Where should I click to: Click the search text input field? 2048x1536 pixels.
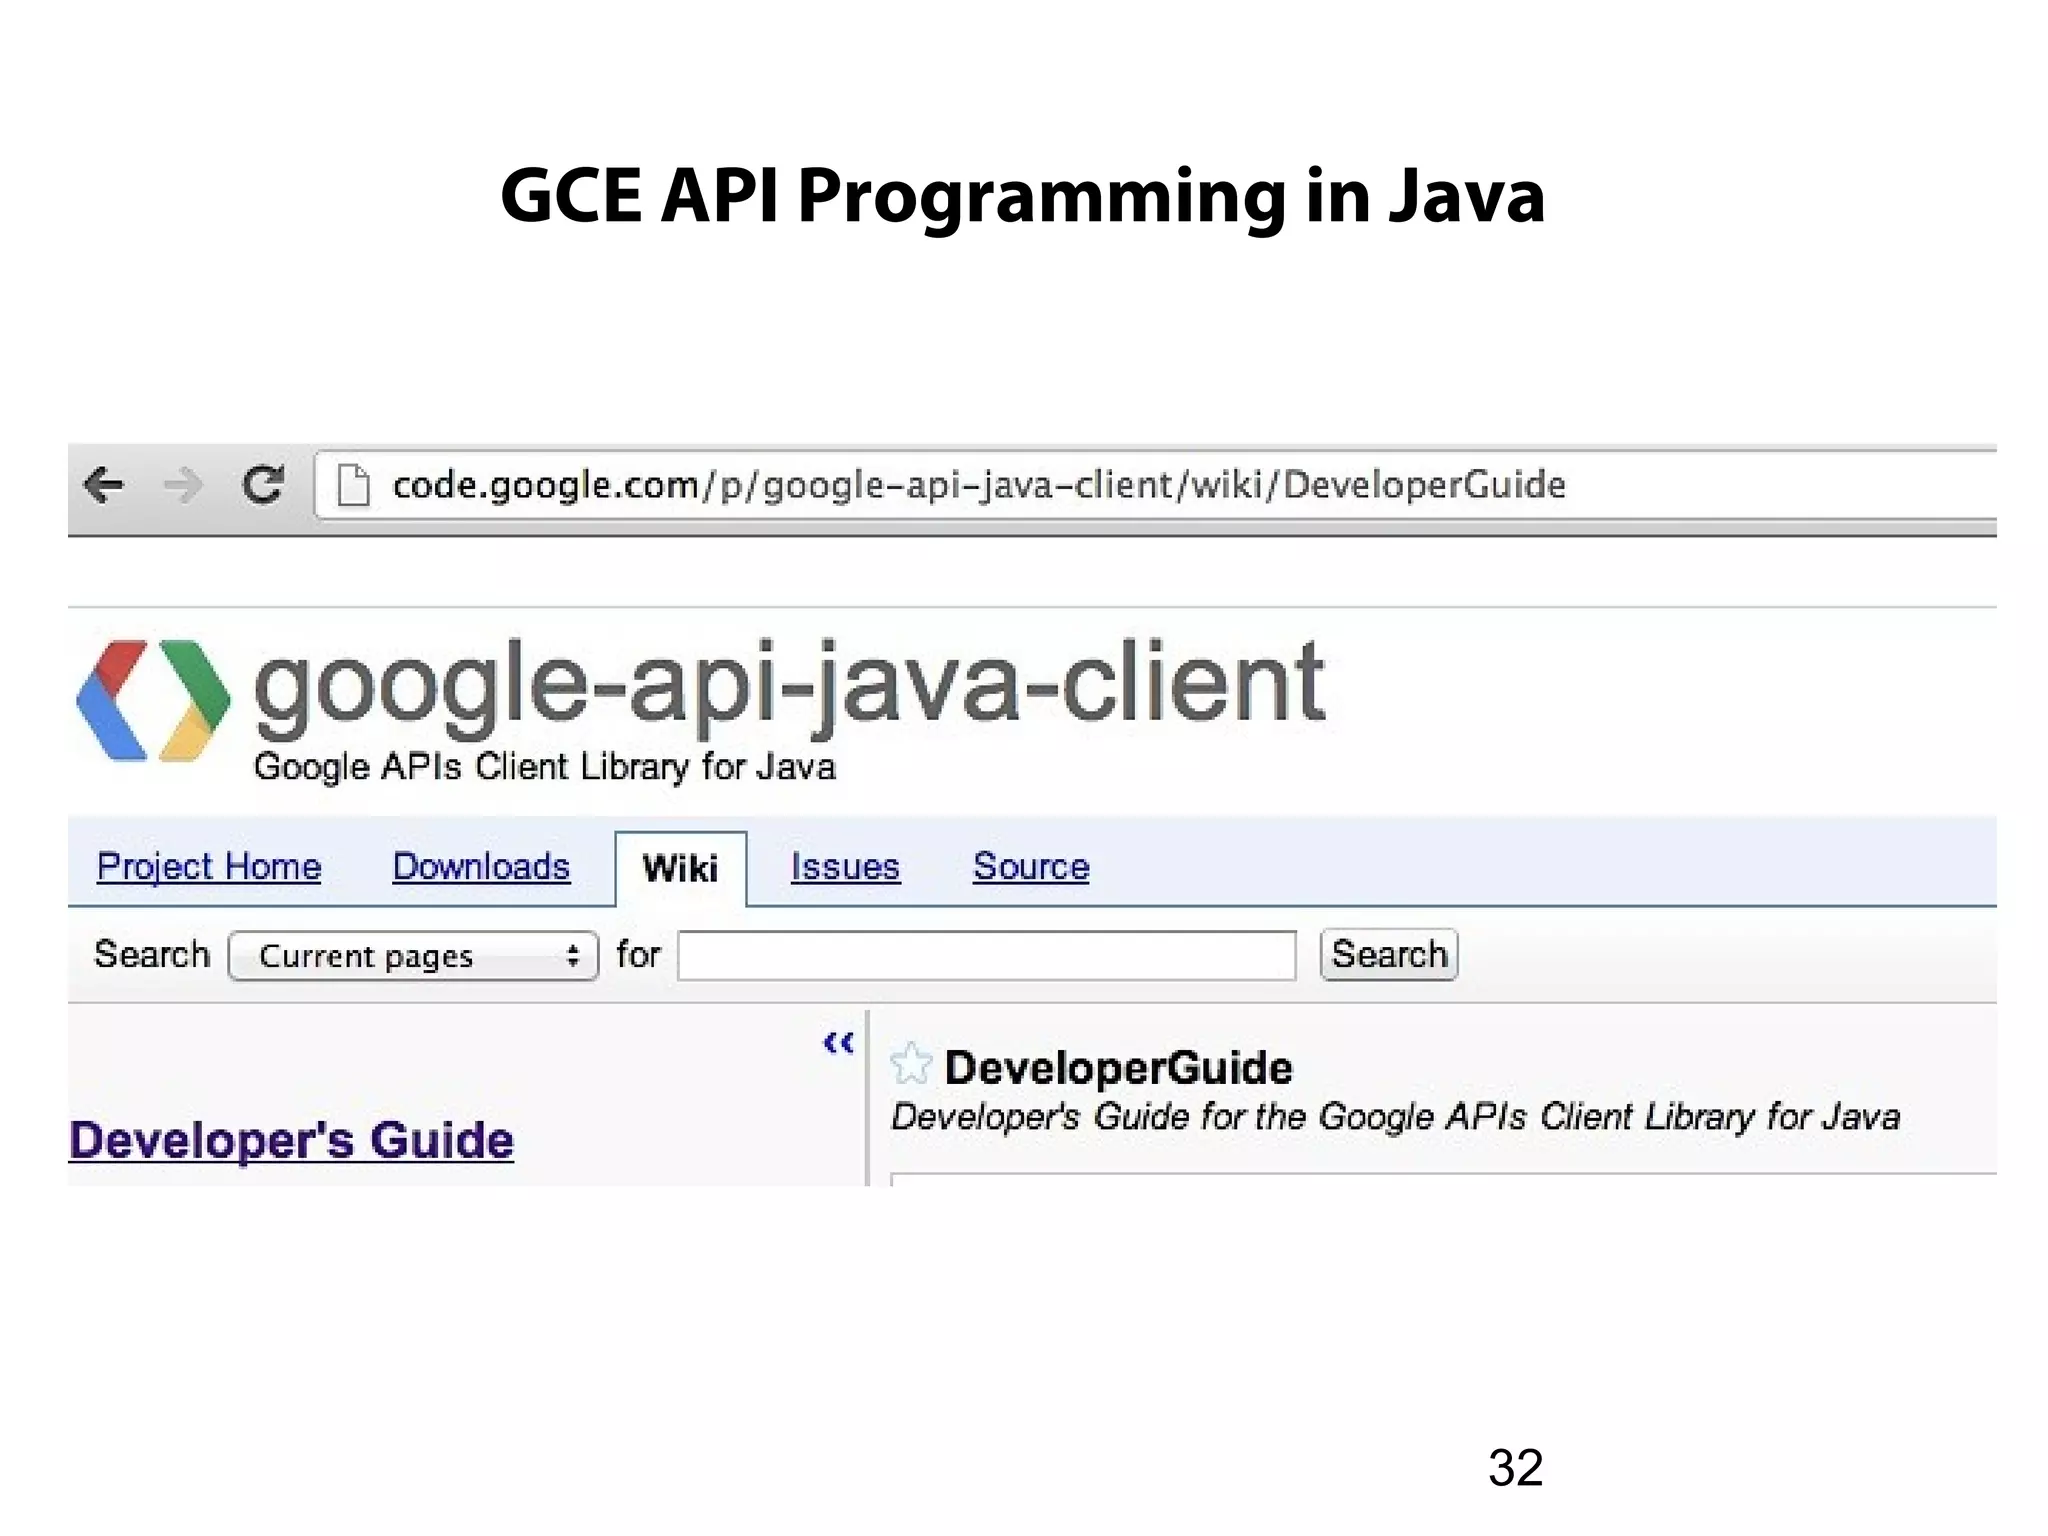coord(987,956)
